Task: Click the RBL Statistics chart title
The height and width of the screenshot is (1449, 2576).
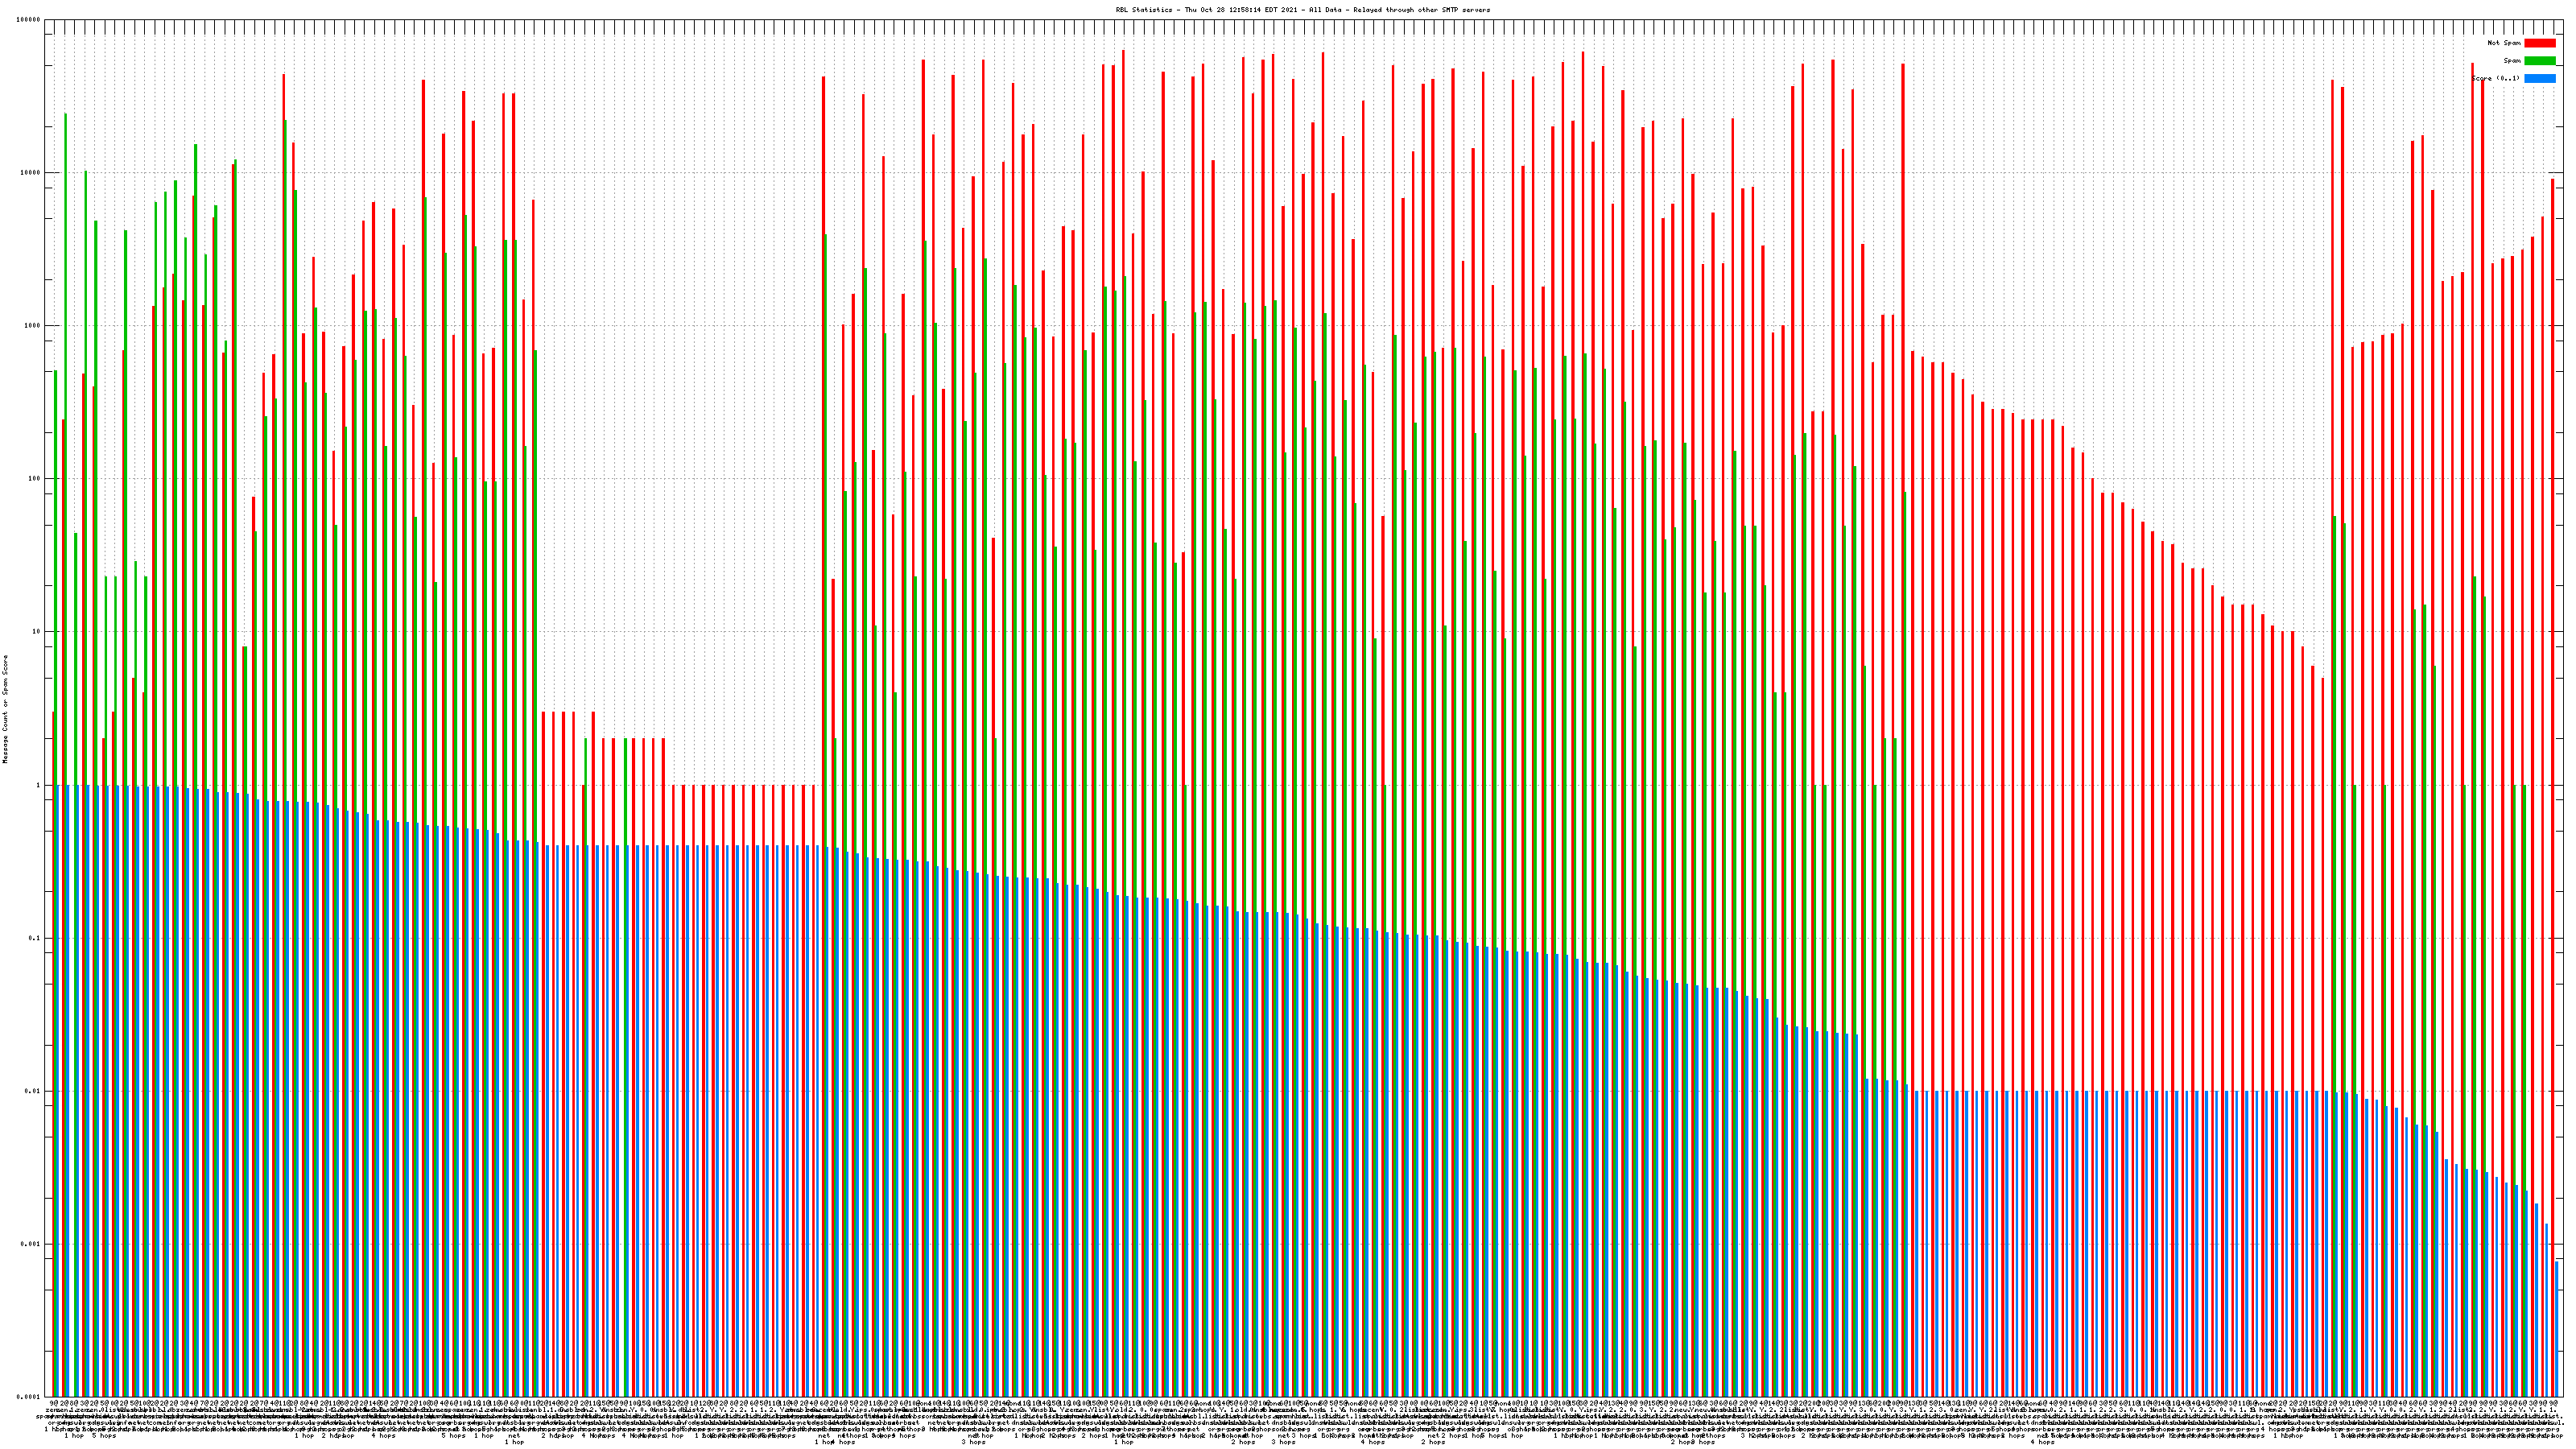Action: 1303,10
